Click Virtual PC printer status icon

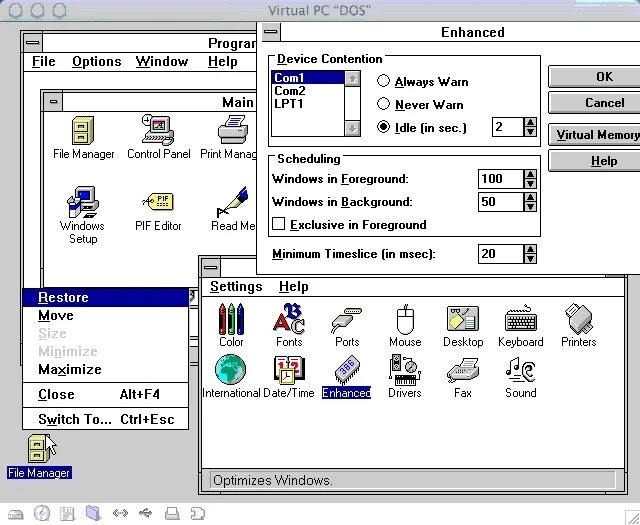coord(172,514)
